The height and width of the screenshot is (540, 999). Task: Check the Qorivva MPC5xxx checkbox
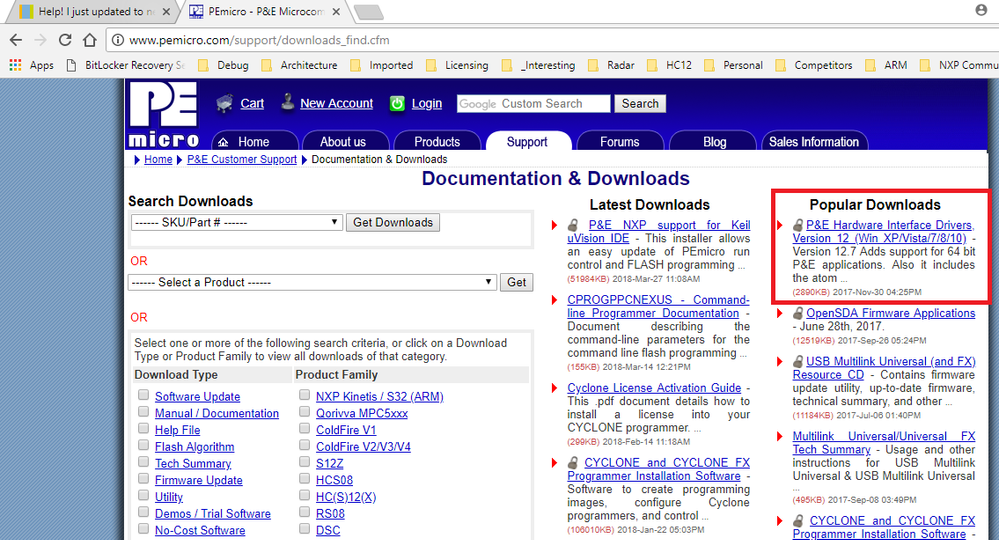(305, 412)
